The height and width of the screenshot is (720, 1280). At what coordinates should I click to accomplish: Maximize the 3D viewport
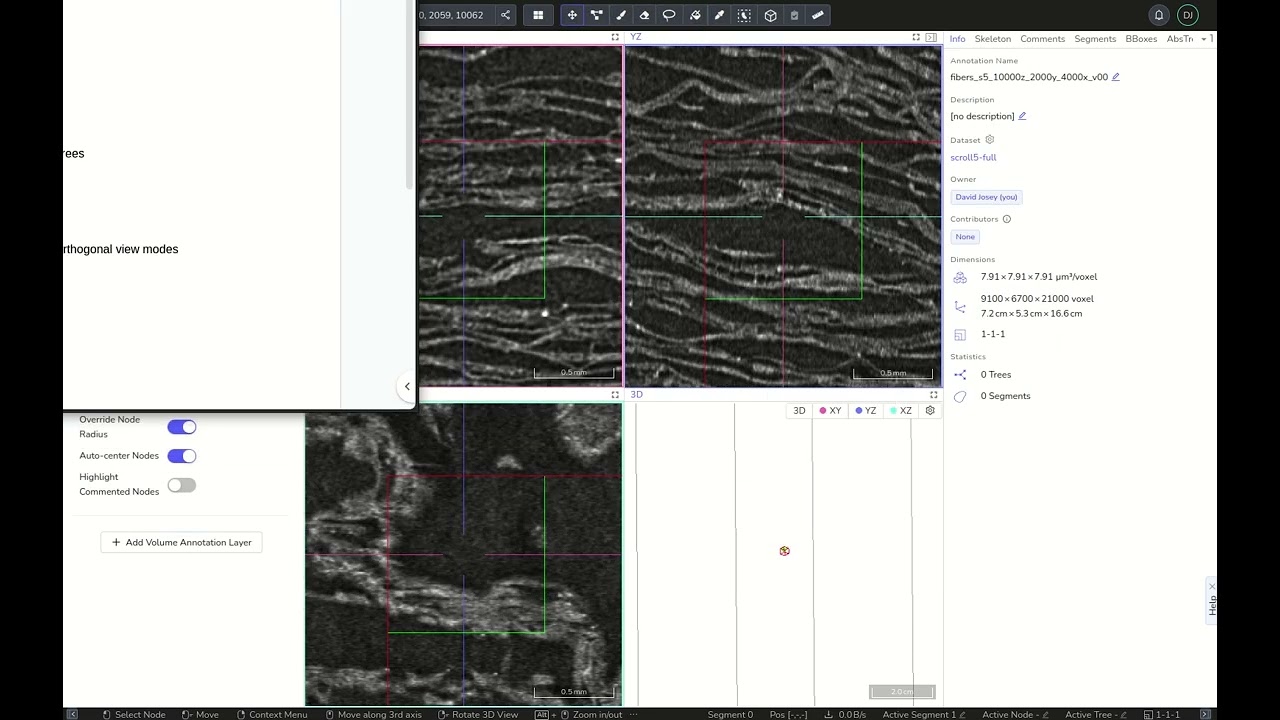(934, 395)
